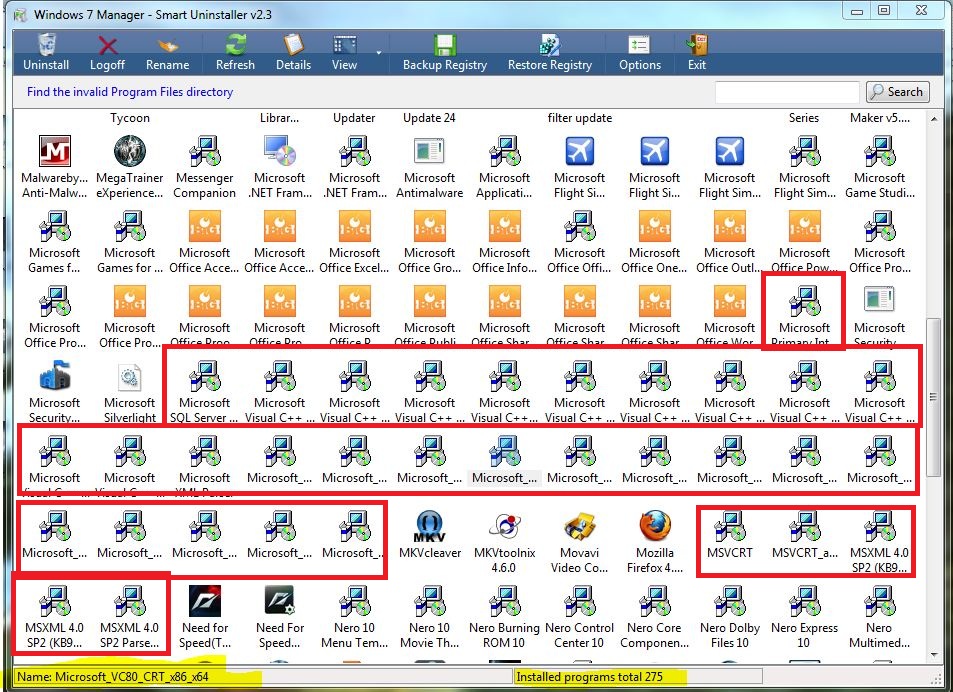953x692 pixels.
Task: Click Find the invalid Program Files directory link
Action: coord(130,92)
